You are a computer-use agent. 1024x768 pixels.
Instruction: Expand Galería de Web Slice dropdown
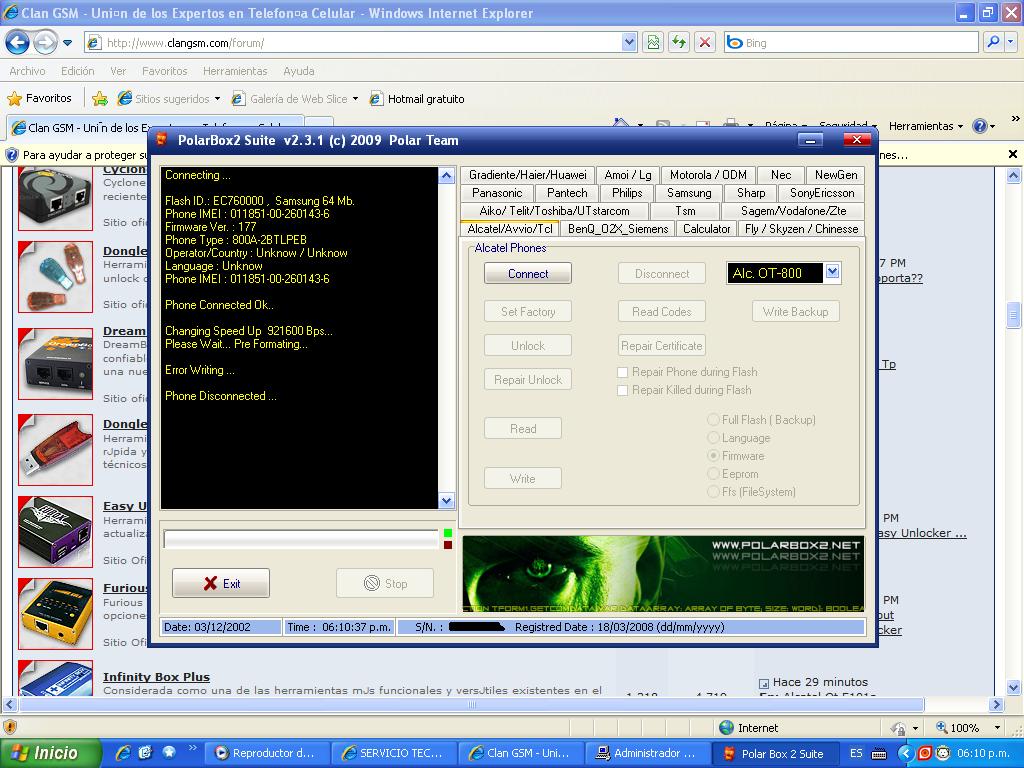(355, 99)
